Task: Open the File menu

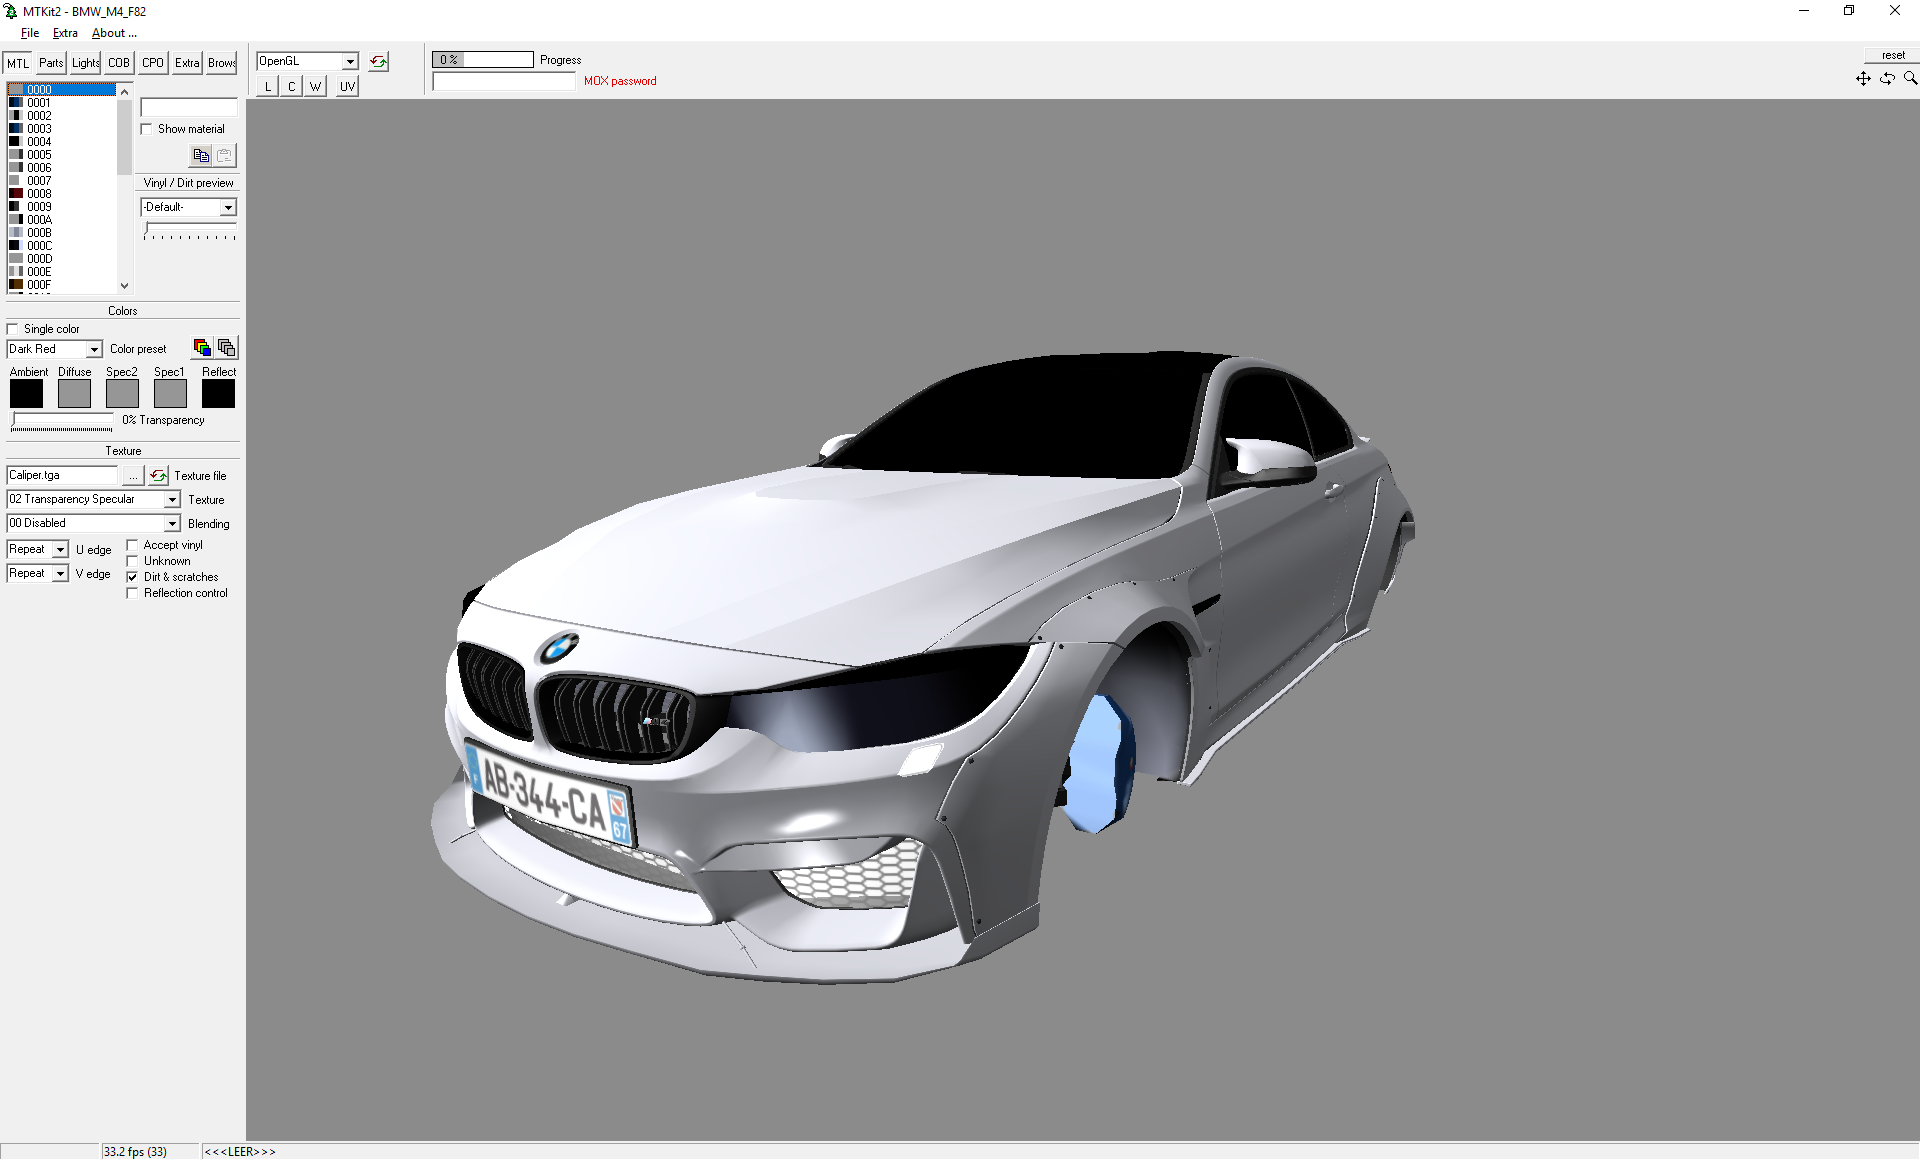Action: (30, 33)
